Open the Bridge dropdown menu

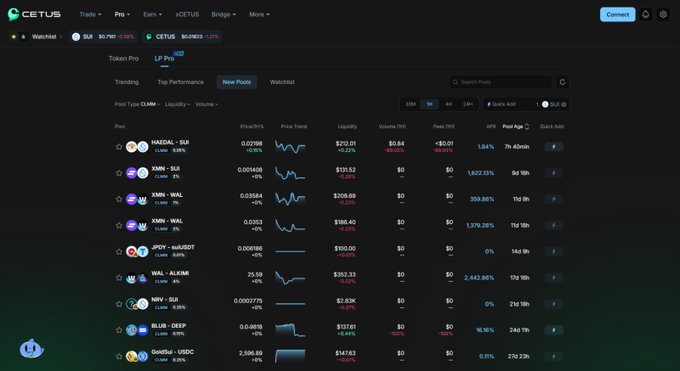click(224, 14)
